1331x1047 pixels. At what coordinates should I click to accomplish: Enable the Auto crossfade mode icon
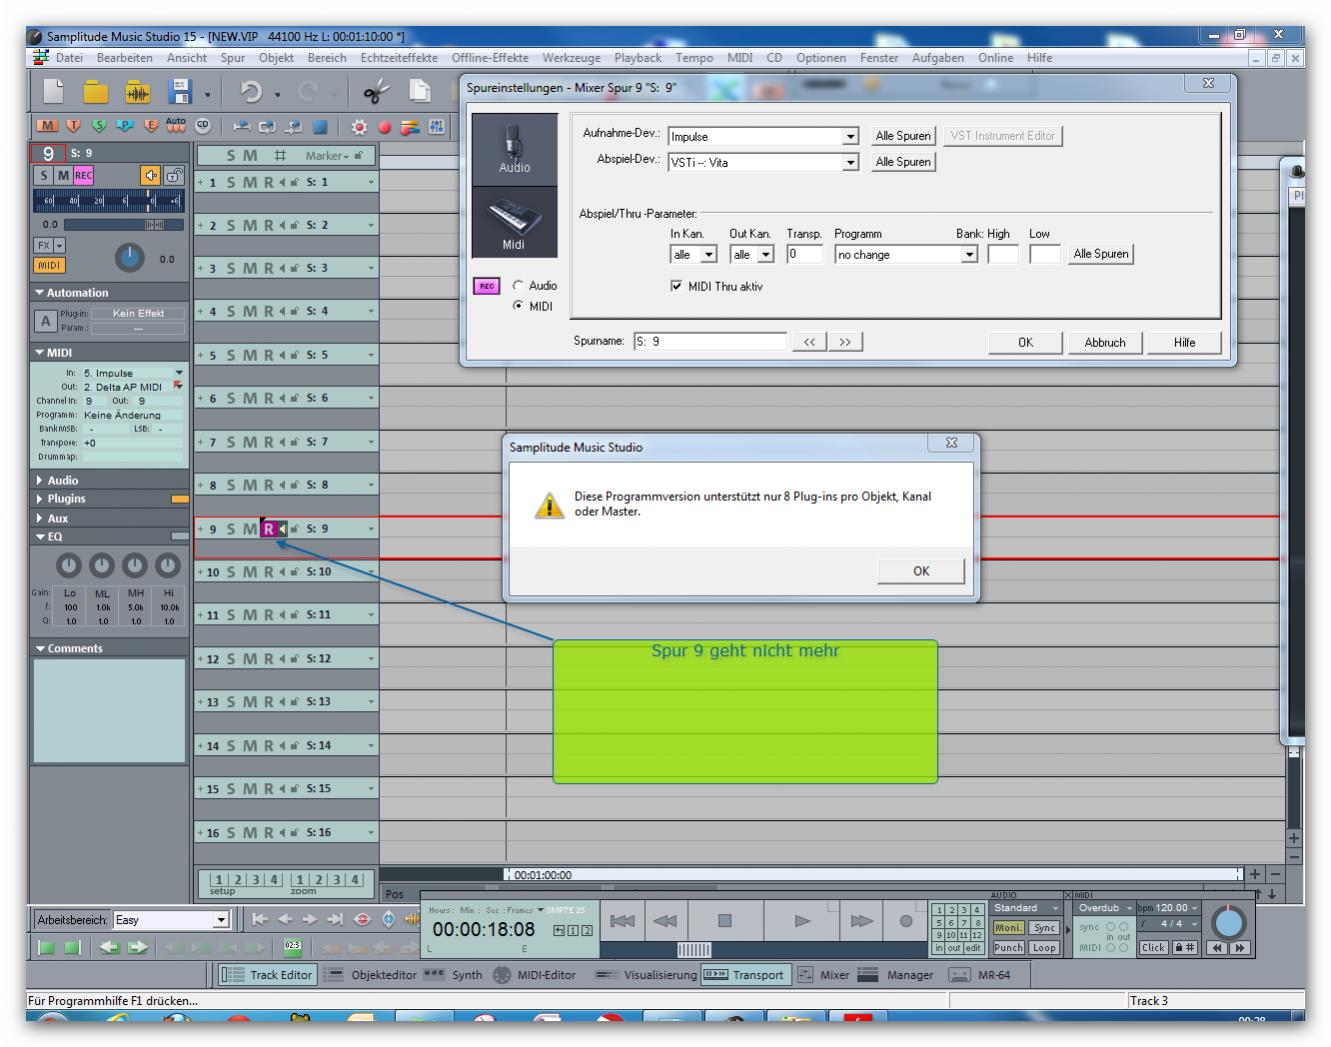(x=176, y=126)
